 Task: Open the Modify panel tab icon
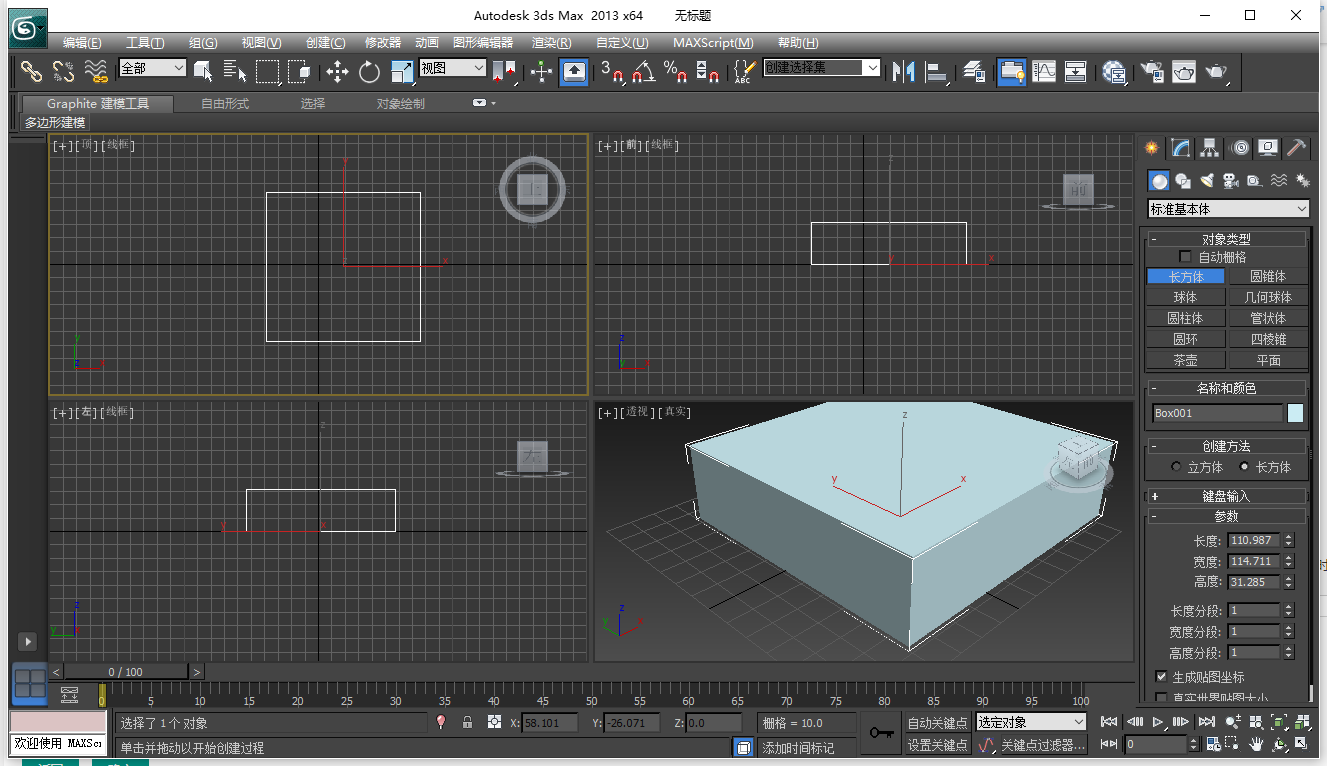pyautogui.click(x=1181, y=148)
